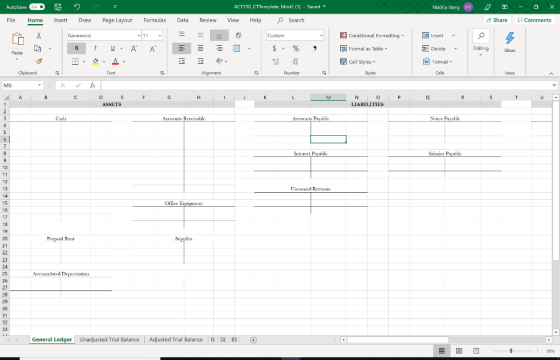The height and width of the screenshot is (360, 560).
Task: Click the Decrease Decimal icon
Action: point(295,62)
